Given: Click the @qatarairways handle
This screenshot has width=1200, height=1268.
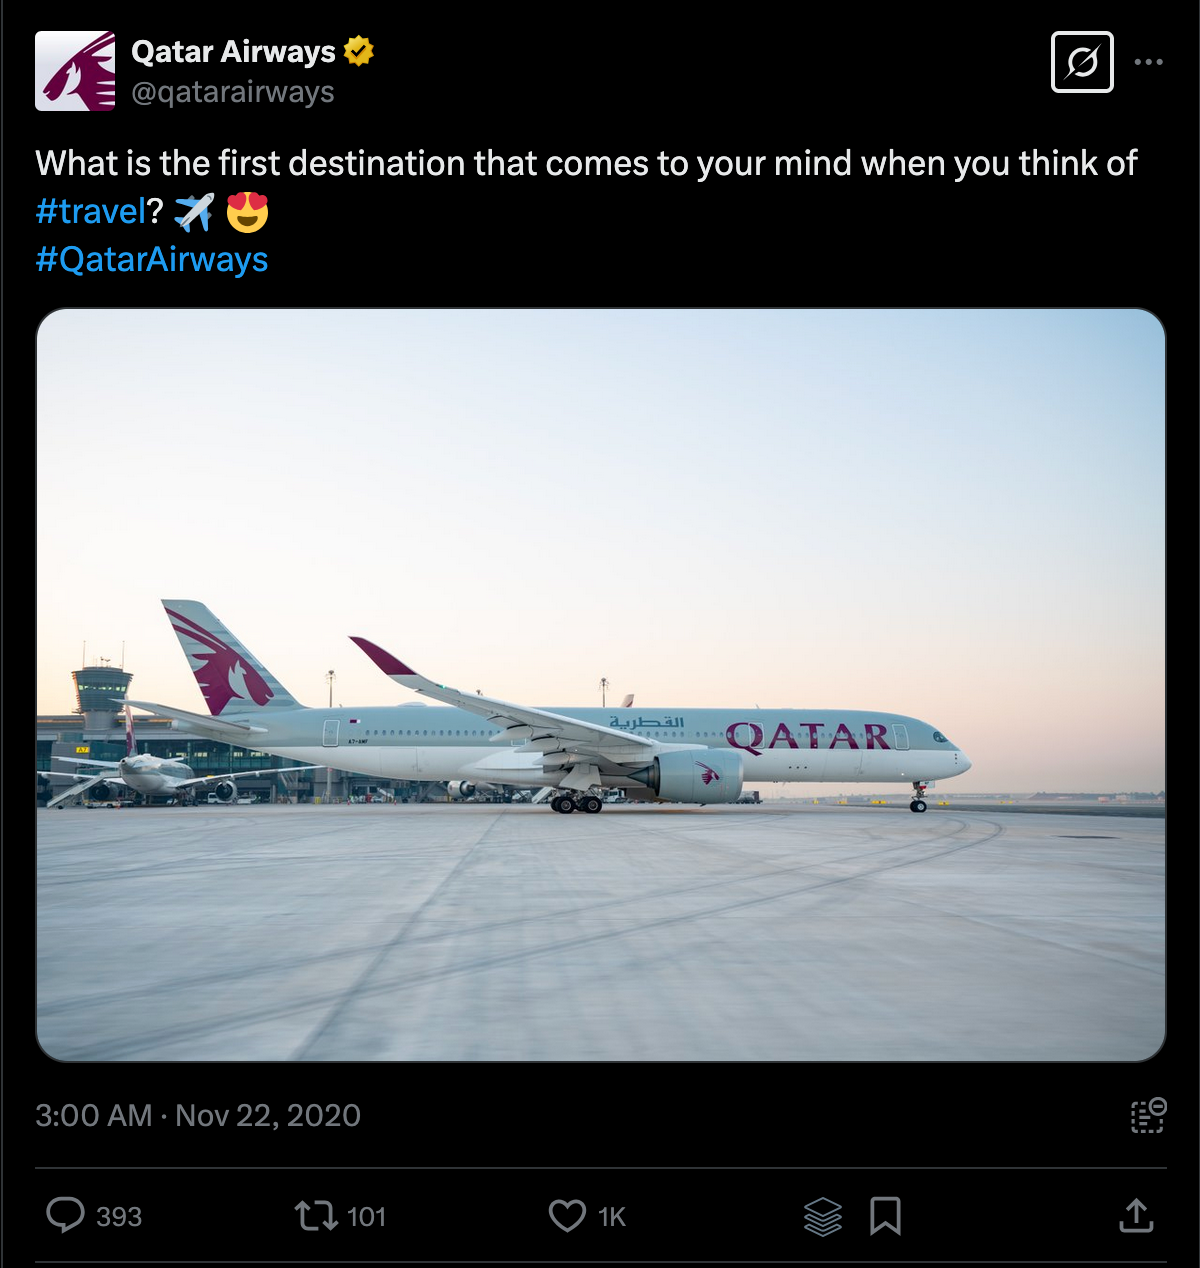Looking at the screenshot, I should tap(232, 92).
